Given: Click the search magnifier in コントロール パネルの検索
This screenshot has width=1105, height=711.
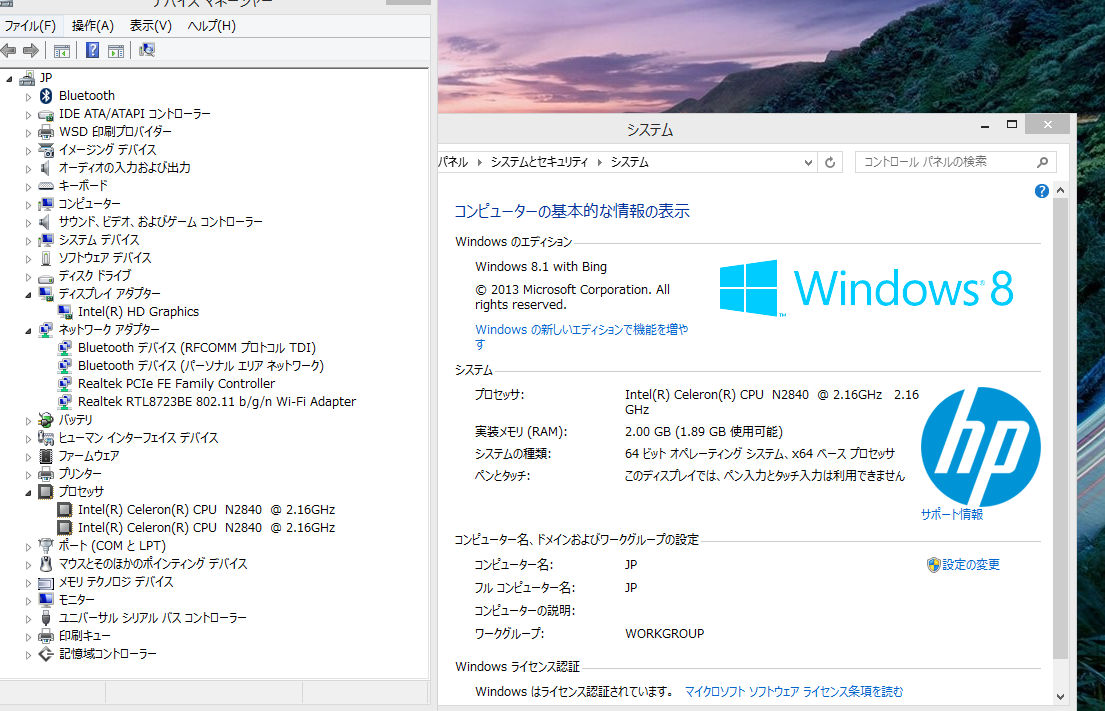Looking at the screenshot, I should pyautogui.click(x=1042, y=162).
